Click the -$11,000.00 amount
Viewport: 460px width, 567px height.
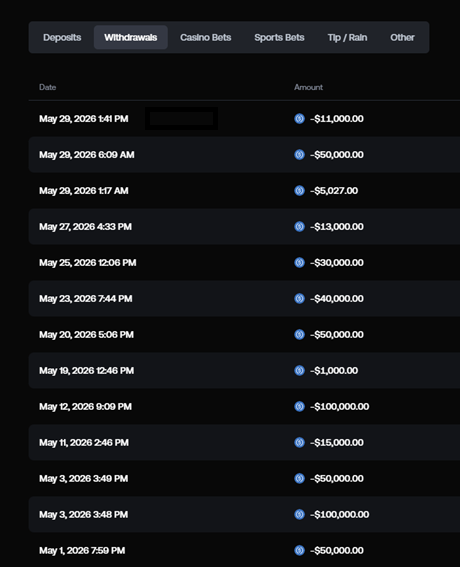coord(337,119)
